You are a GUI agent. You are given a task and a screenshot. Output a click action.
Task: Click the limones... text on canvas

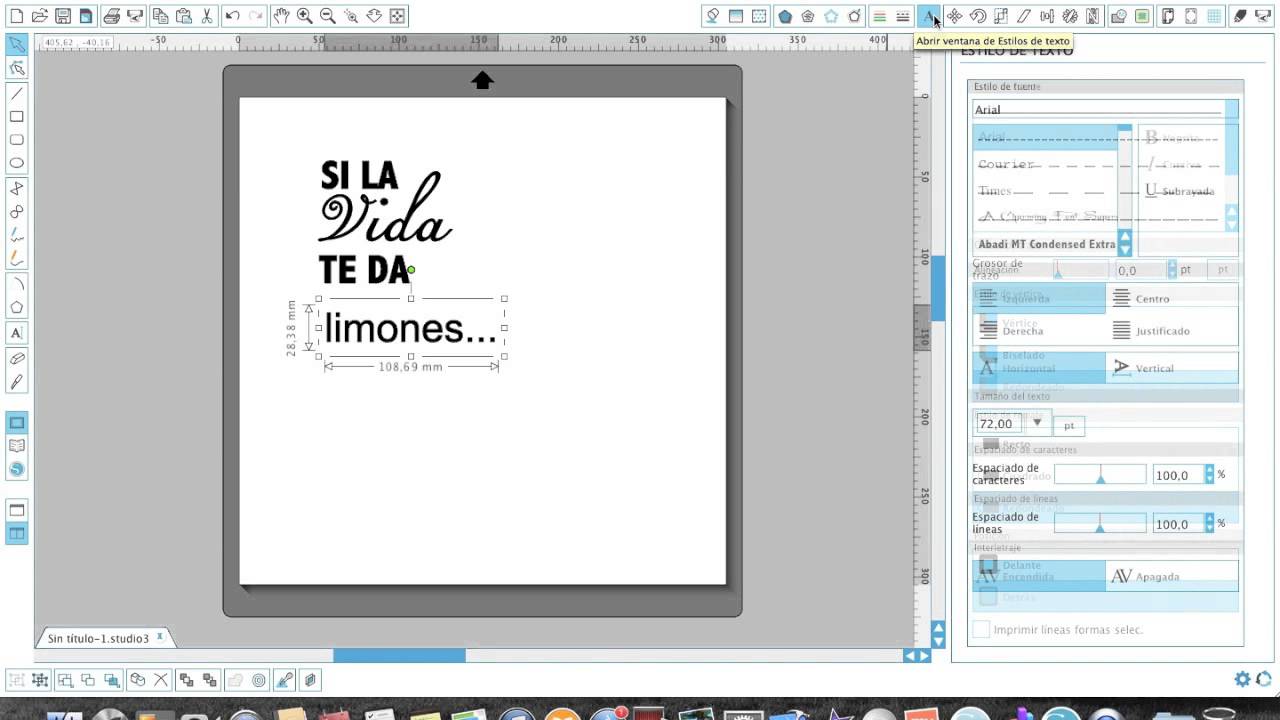point(411,328)
